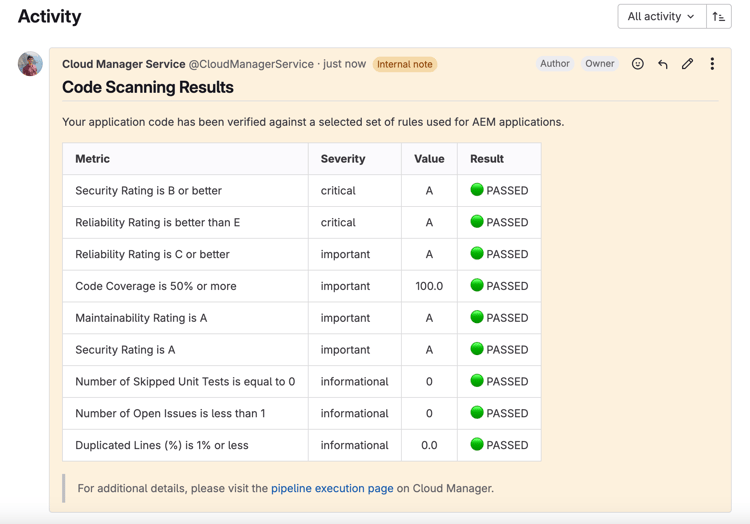The width and height of the screenshot is (750, 524).
Task: Open the Cloud Manager Service author name
Action: click(123, 64)
